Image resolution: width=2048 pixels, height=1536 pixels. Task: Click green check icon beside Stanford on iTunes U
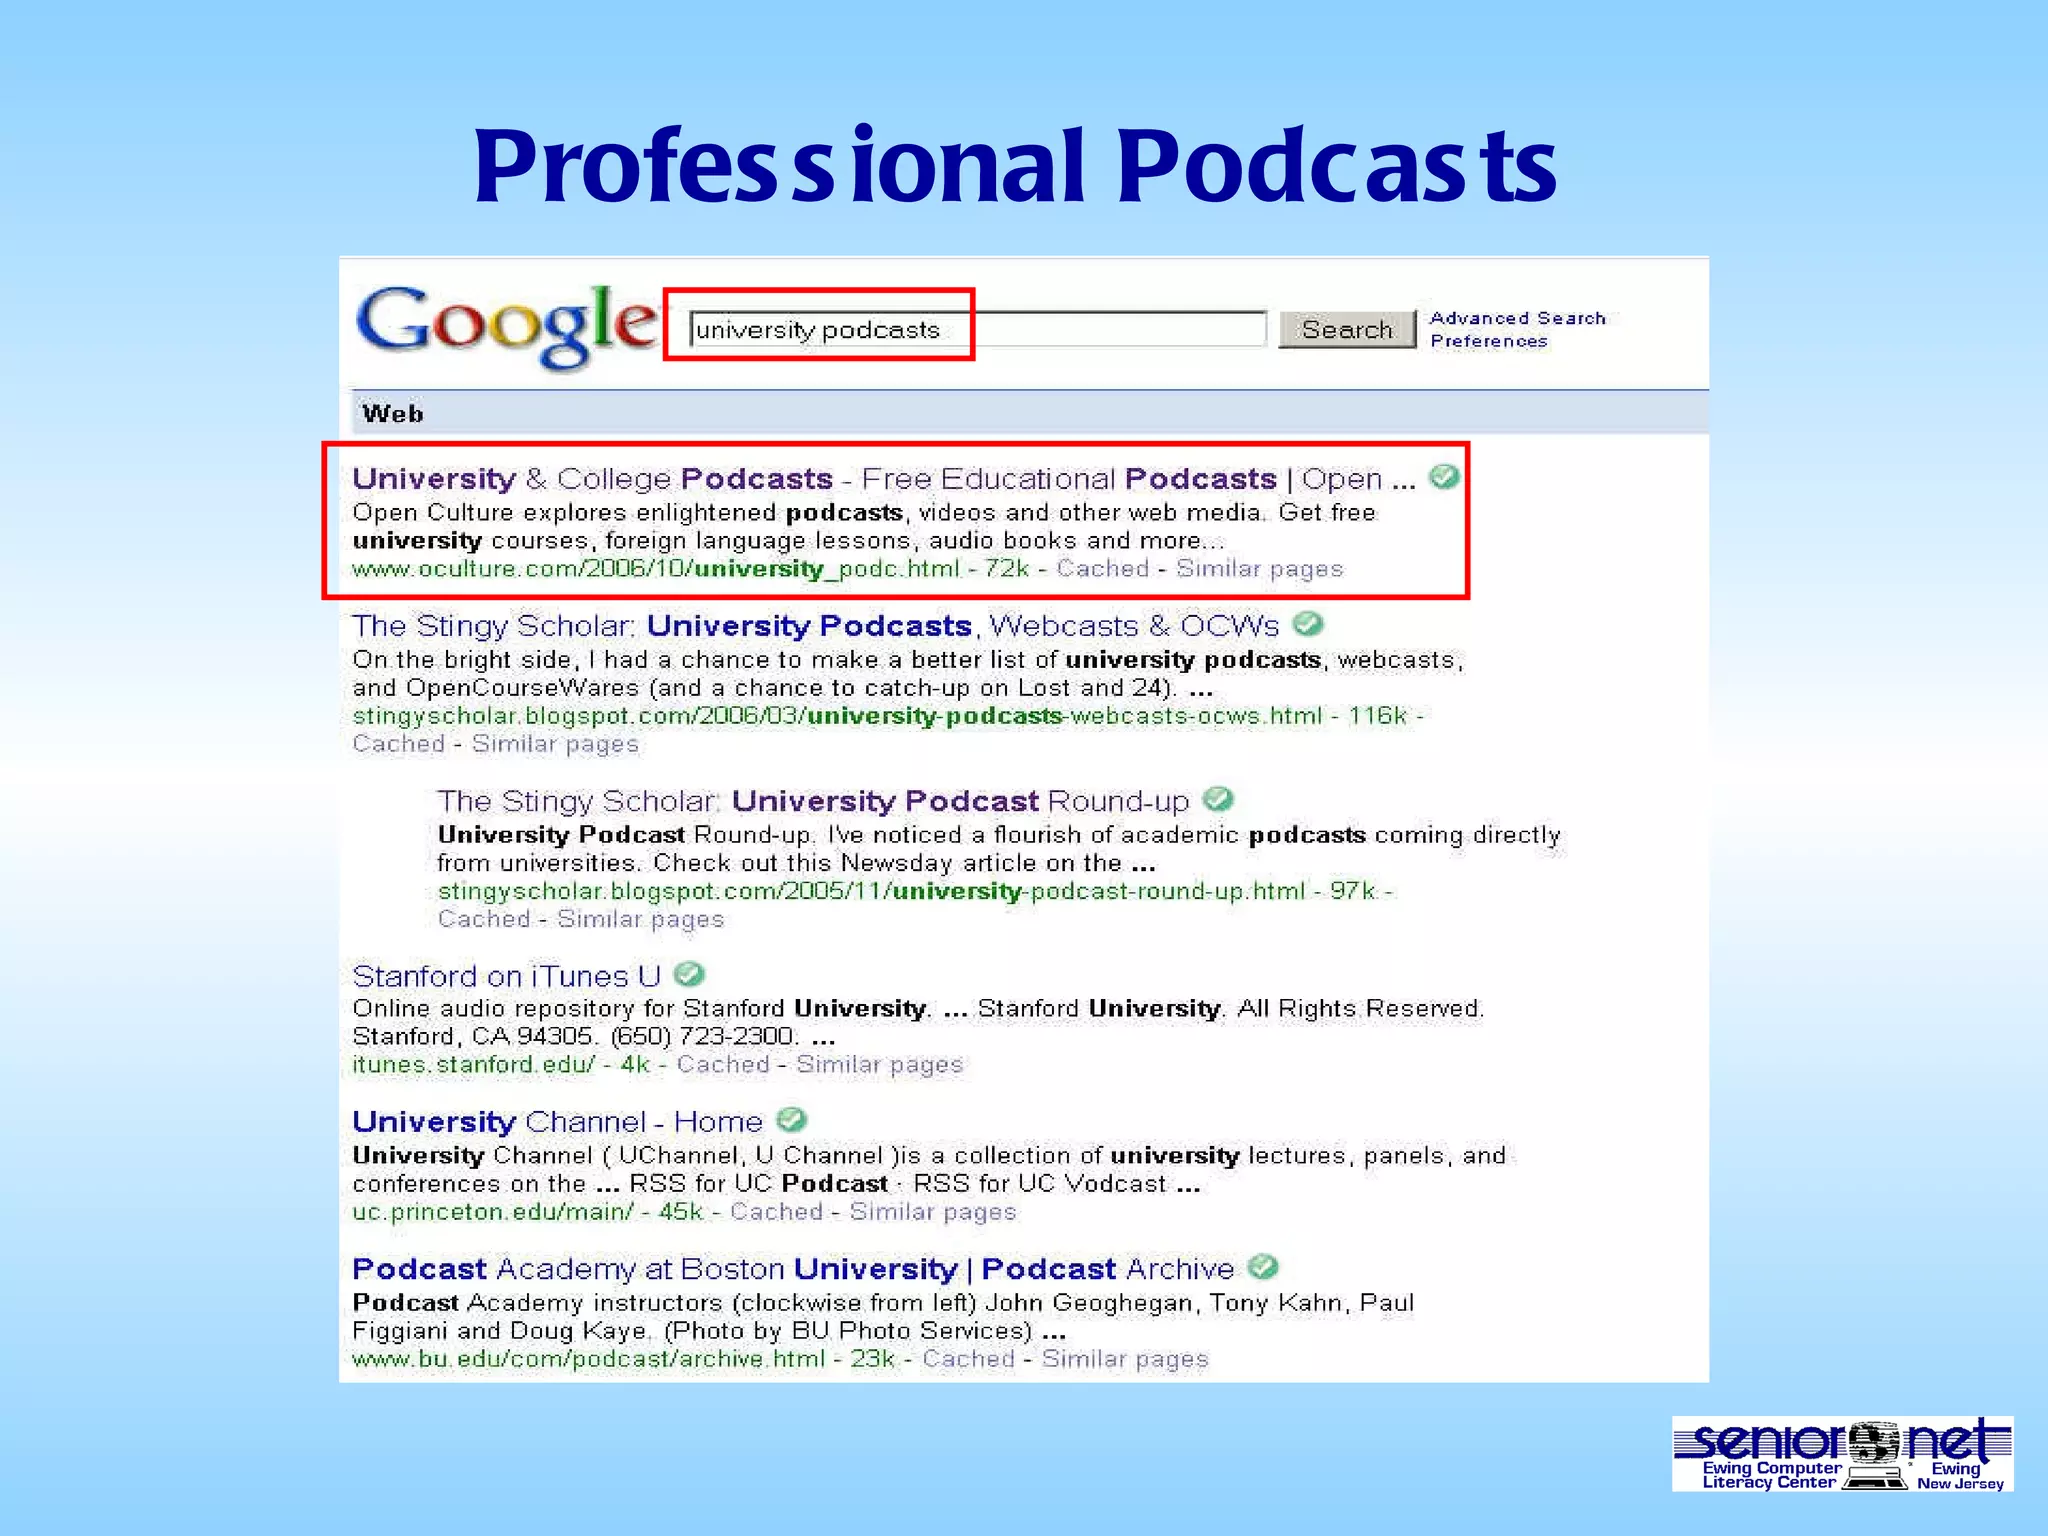690,974
